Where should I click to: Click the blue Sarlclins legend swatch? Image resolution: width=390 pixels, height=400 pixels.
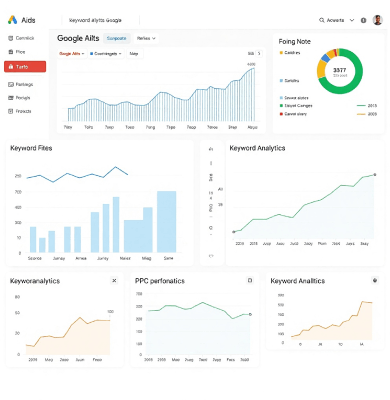pyautogui.click(x=281, y=81)
